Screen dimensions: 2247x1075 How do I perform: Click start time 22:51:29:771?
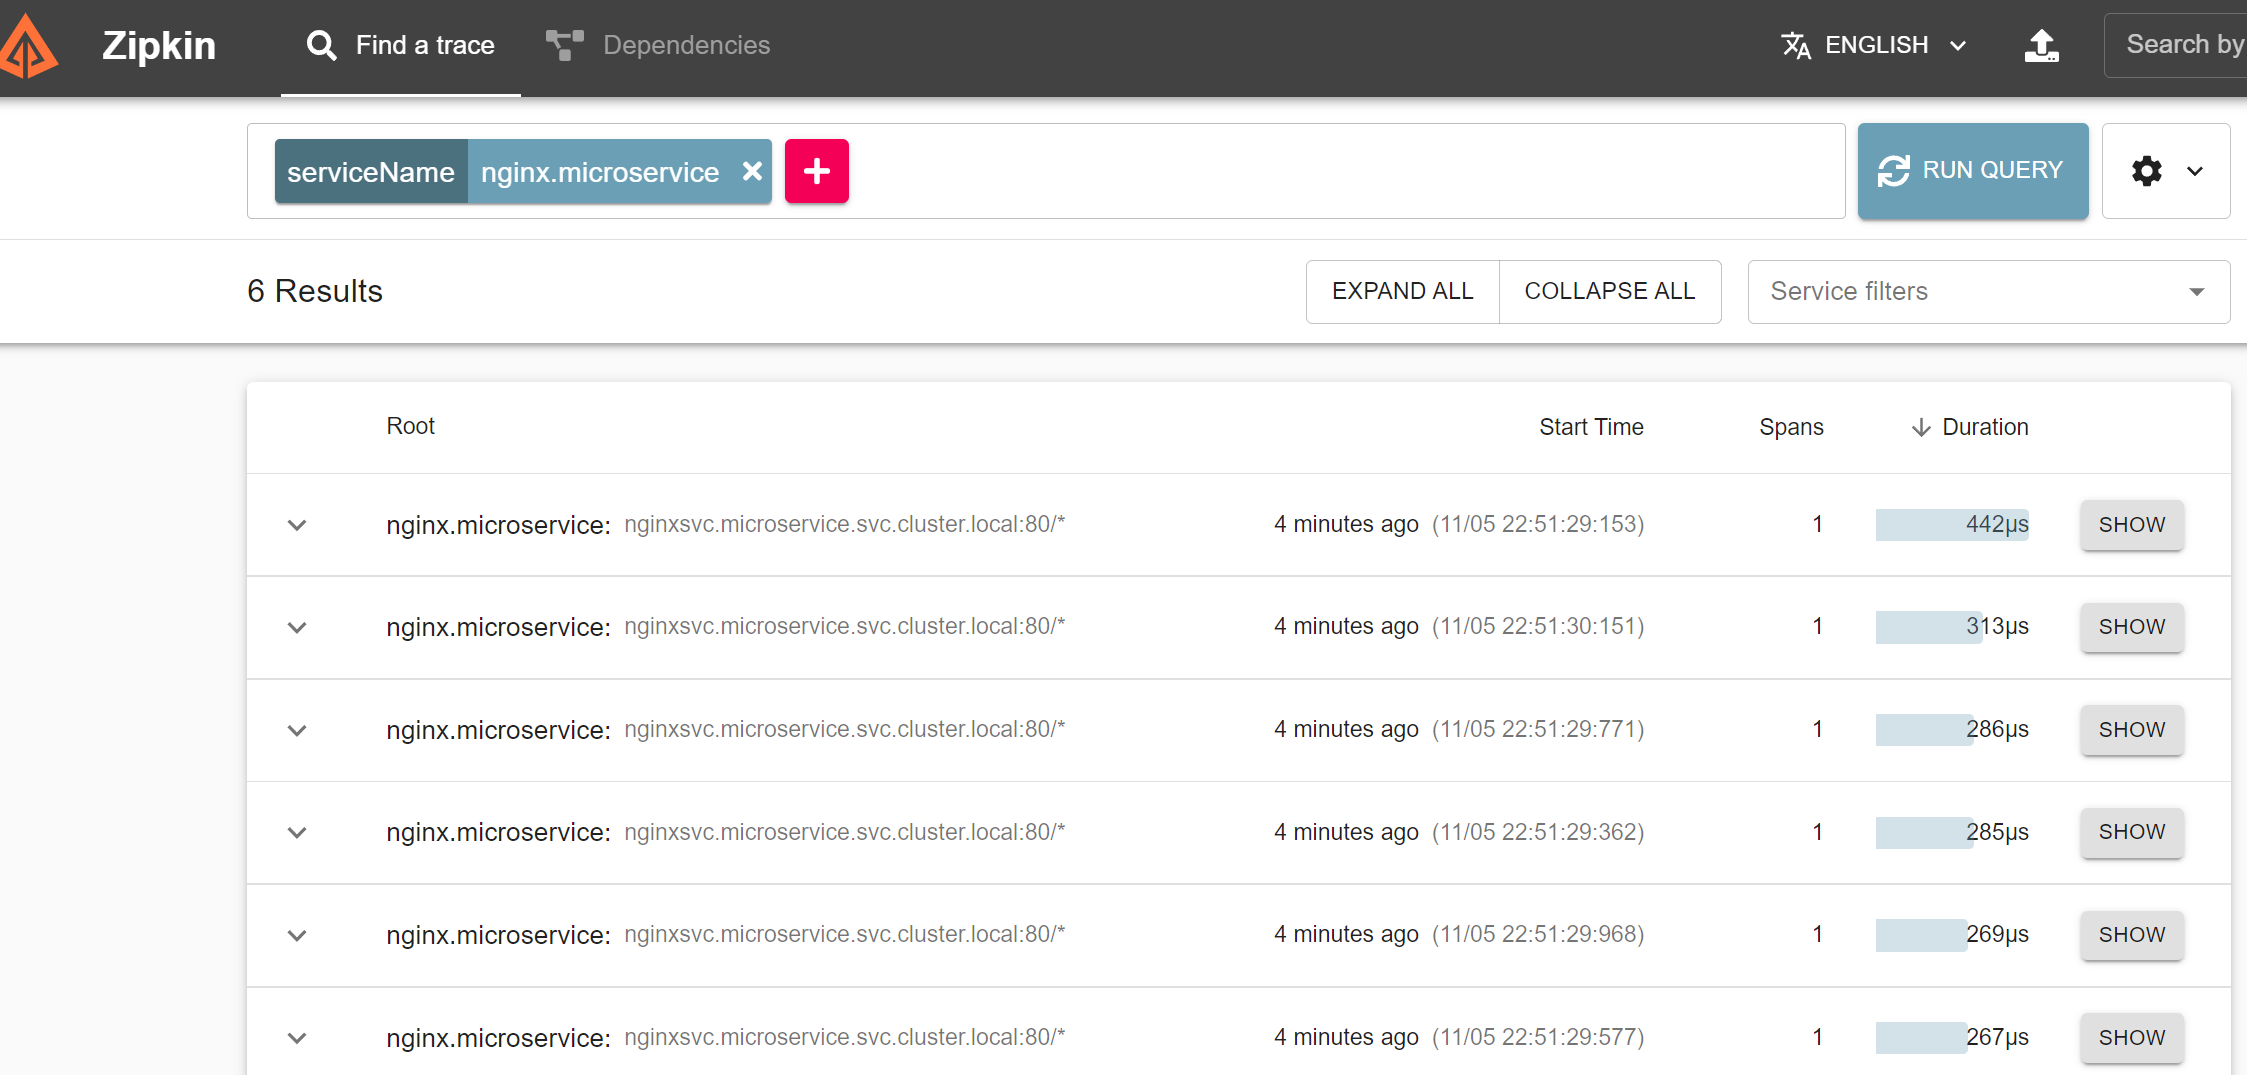tap(1538, 729)
